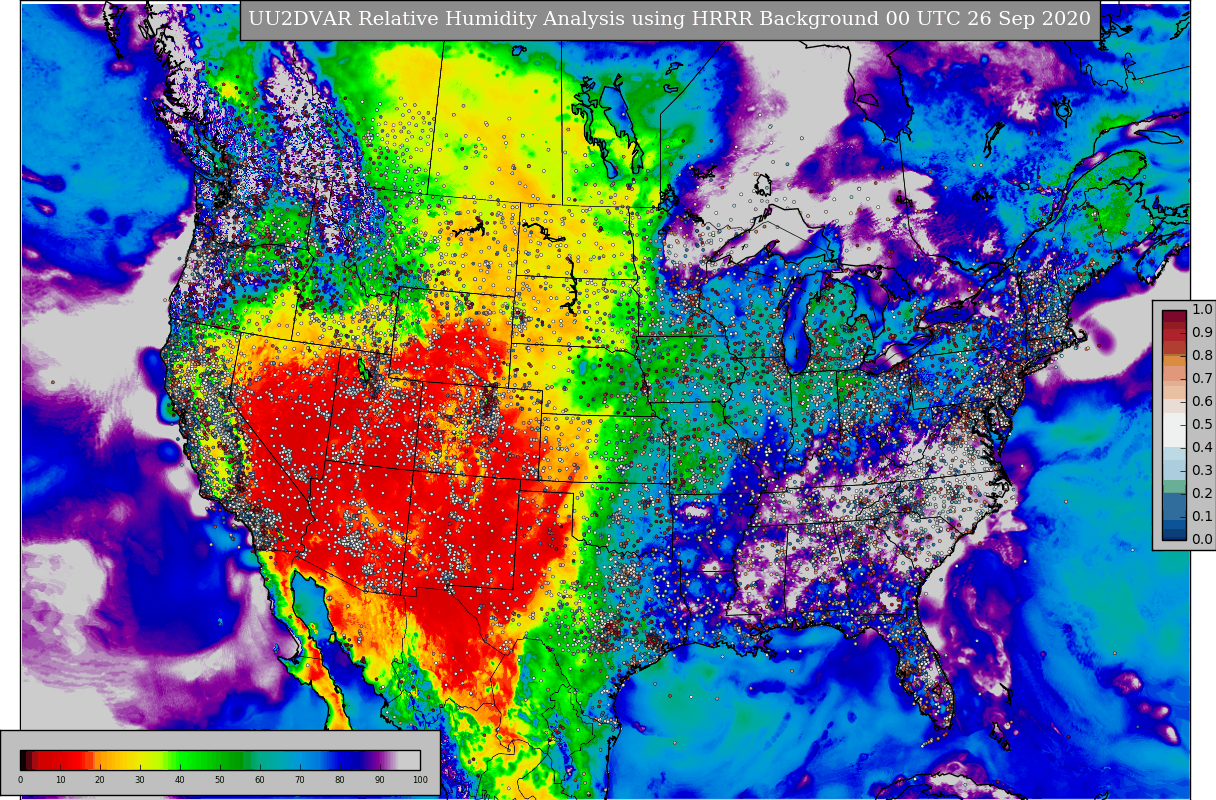Click the 10 tick on humidity colorbar
1216x800 pixels.
pyautogui.click(x=60, y=780)
